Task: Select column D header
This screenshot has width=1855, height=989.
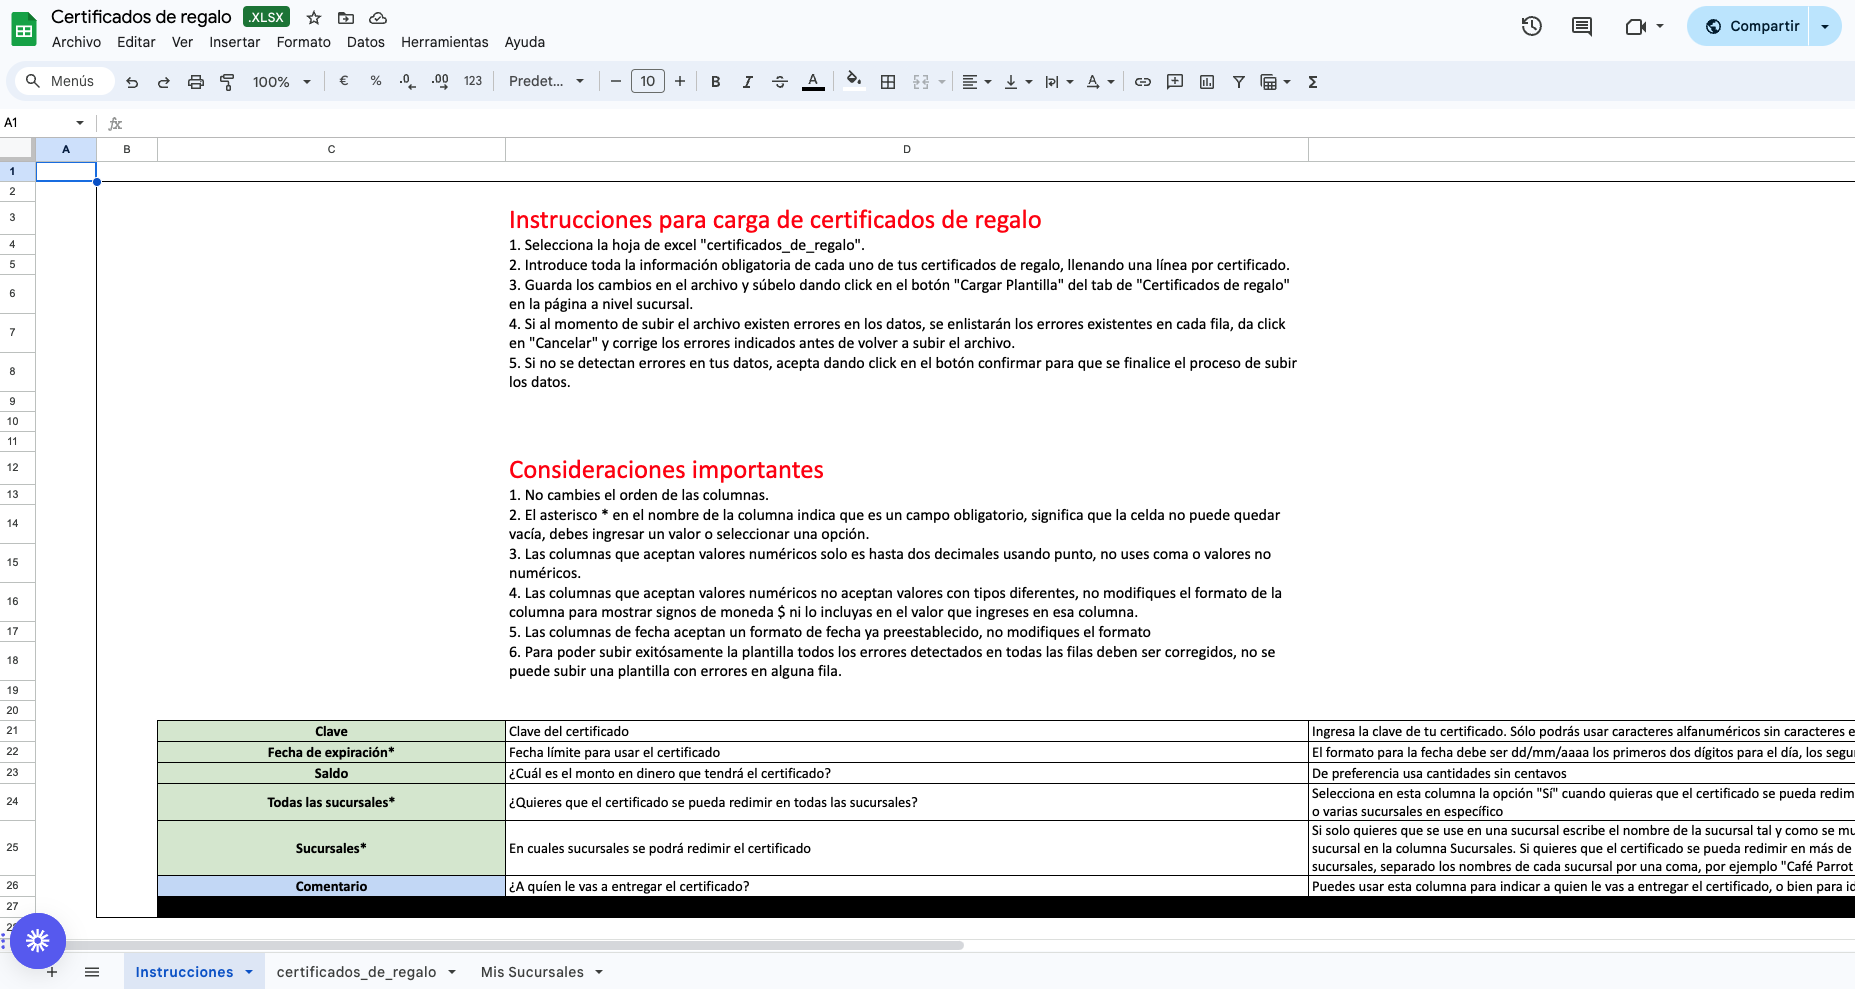Action: [907, 149]
